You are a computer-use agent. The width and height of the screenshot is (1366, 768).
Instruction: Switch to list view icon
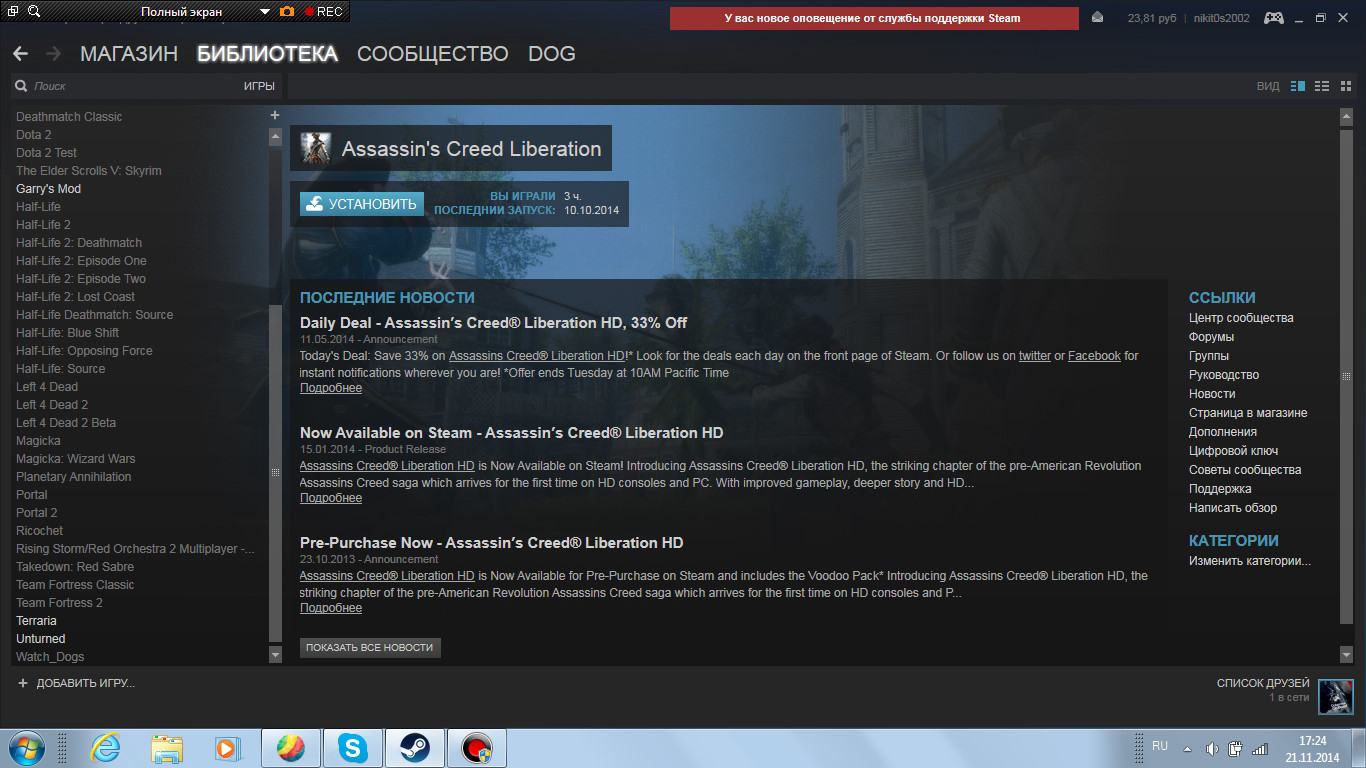click(1322, 87)
